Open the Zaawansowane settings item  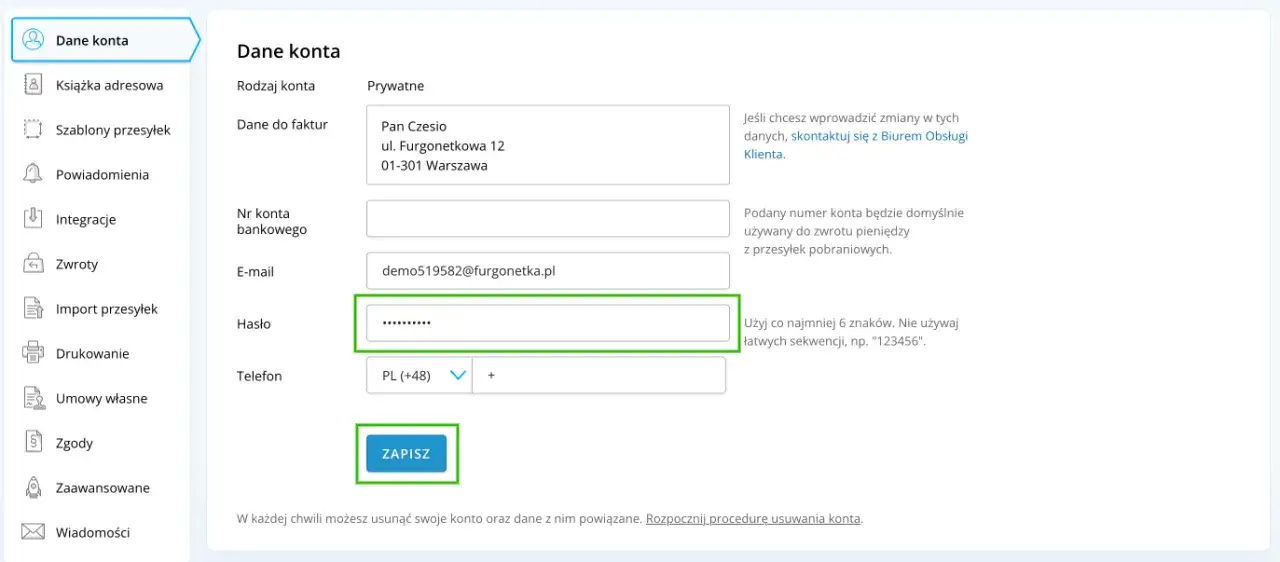coord(102,488)
